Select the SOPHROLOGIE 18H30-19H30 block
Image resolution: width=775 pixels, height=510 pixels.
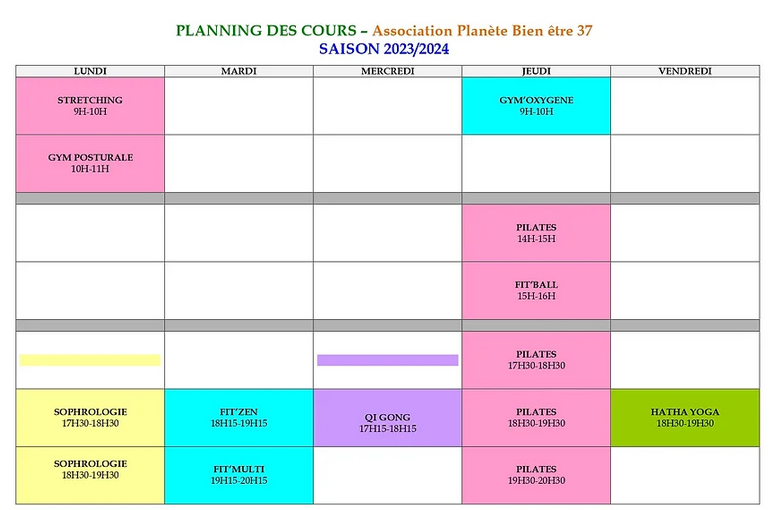click(90, 475)
